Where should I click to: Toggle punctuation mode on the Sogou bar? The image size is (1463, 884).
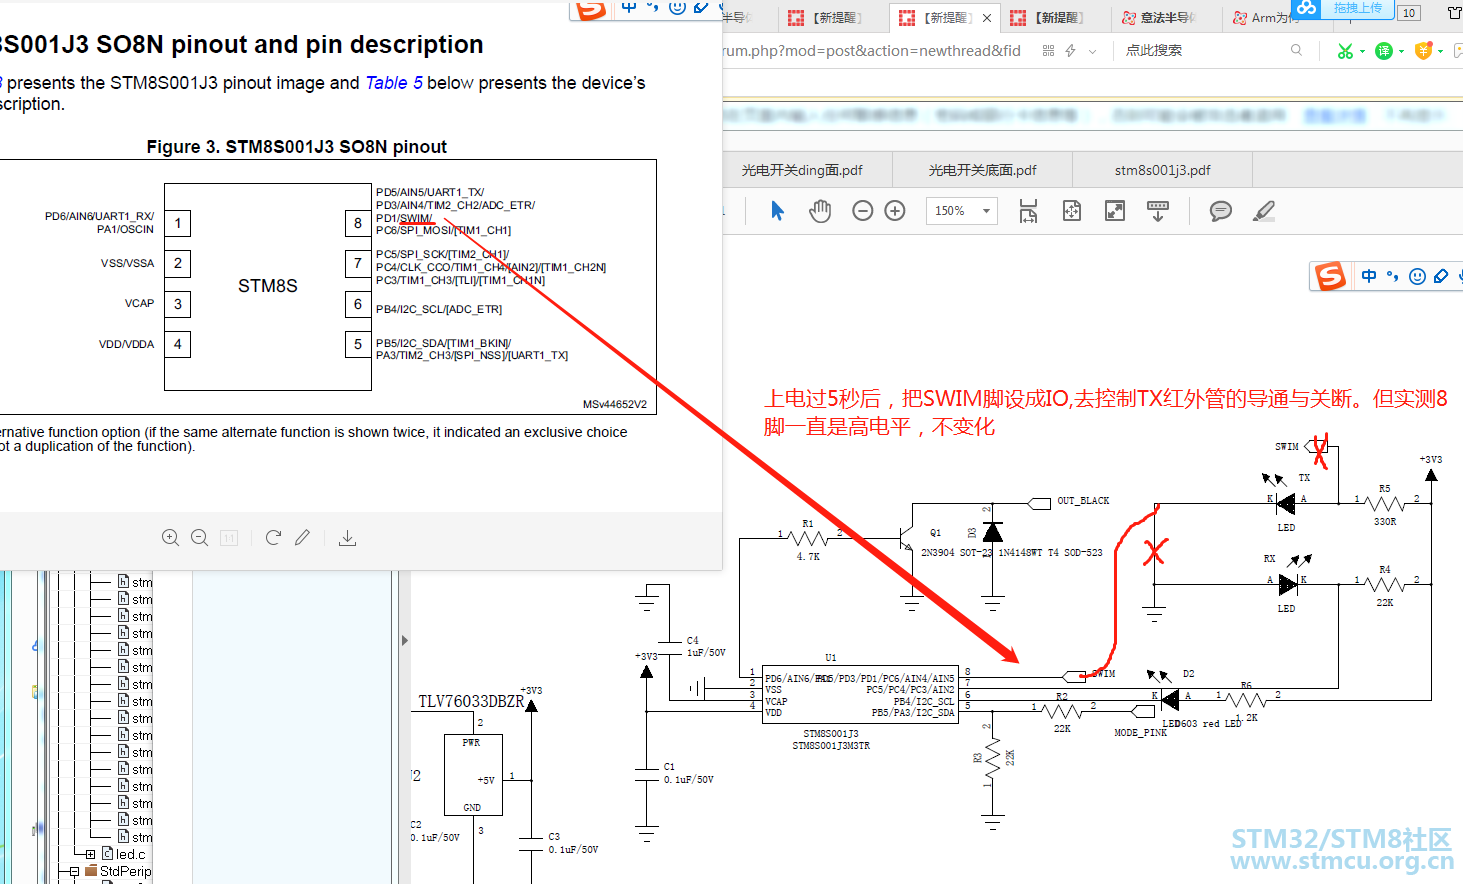1393,276
